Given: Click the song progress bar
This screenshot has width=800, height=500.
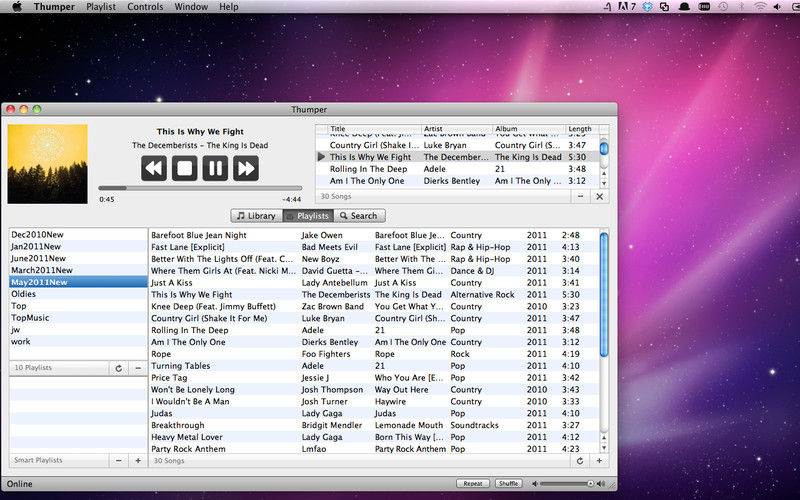Looking at the screenshot, I should click(x=200, y=188).
